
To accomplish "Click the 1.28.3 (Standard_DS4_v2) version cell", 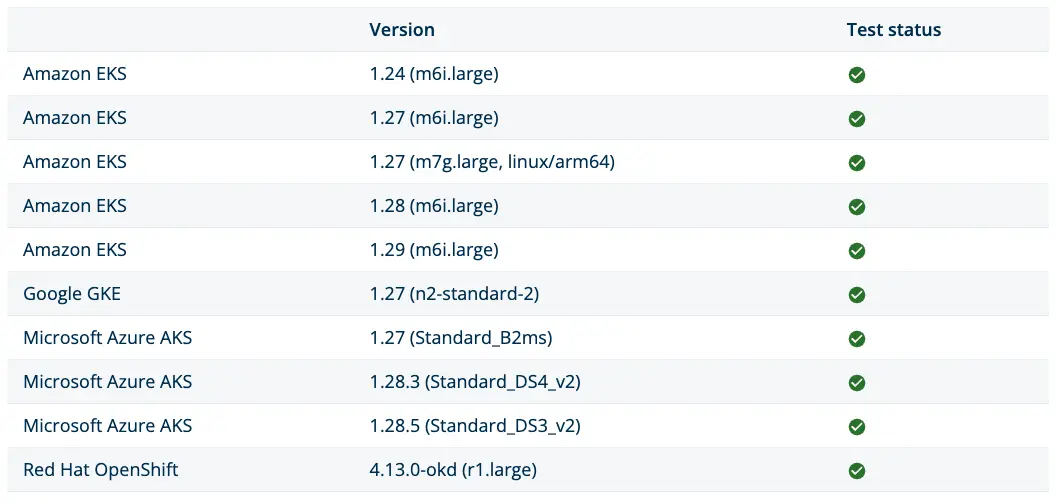I will [475, 382].
